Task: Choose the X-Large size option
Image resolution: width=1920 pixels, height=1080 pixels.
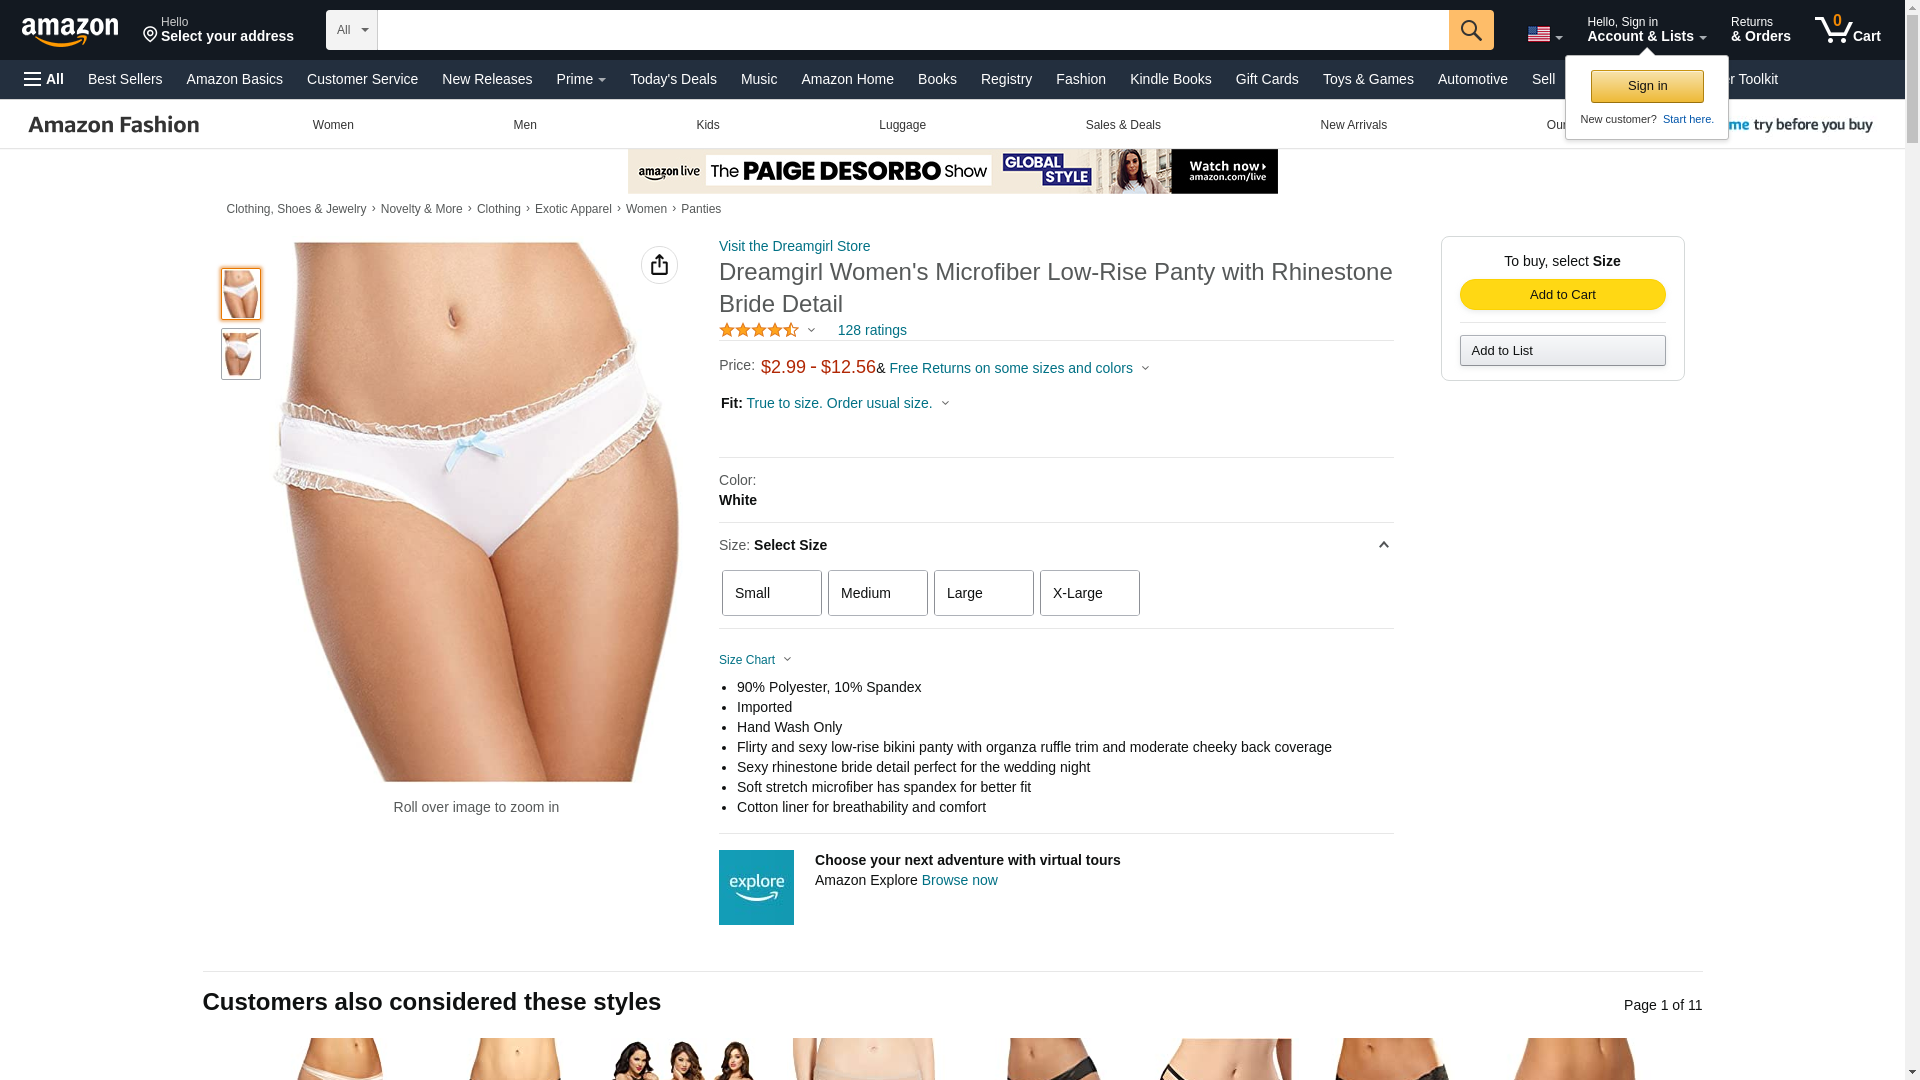Action: pos(1090,593)
